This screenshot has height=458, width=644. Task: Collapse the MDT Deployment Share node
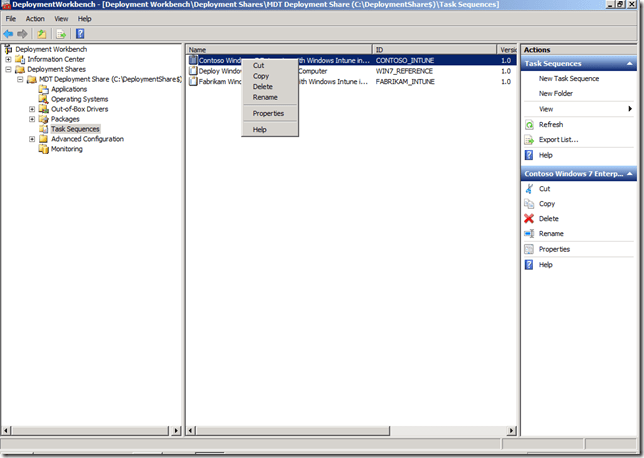tap(20, 79)
